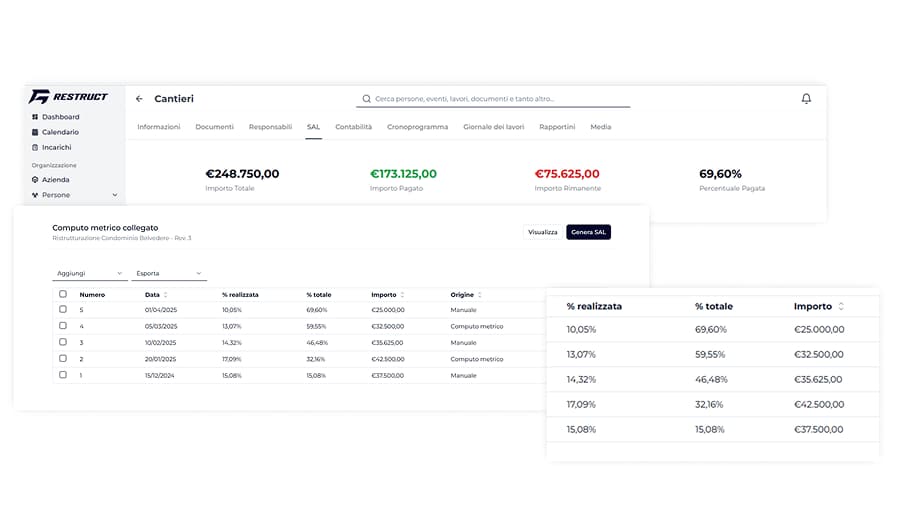The image size is (900, 506).
Task: Switch to Documenti tab
Action: coord(214,127)
